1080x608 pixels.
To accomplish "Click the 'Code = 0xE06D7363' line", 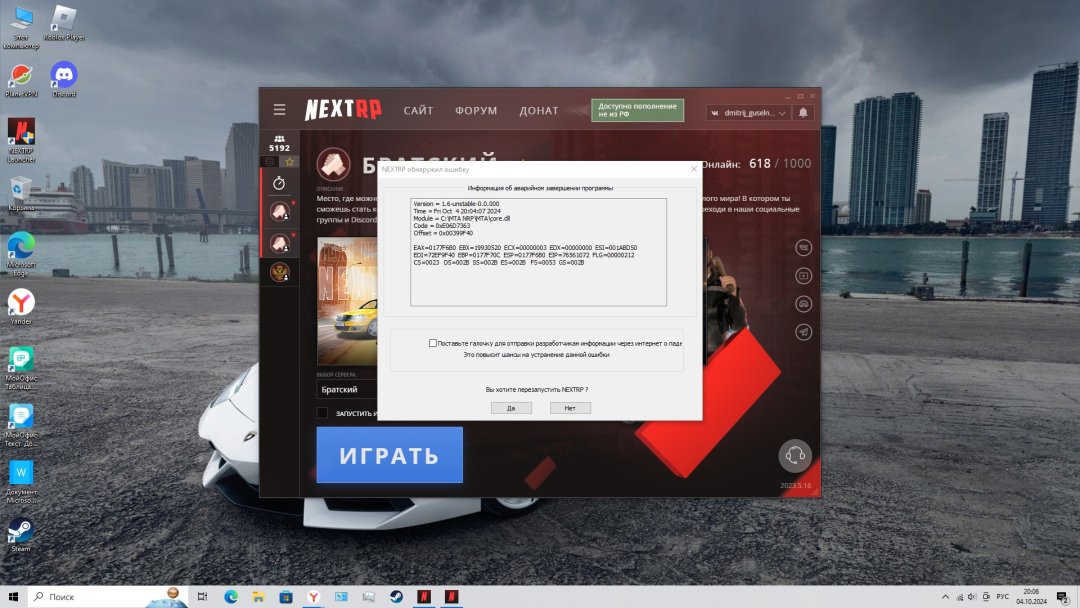I will tap(442, 226).
